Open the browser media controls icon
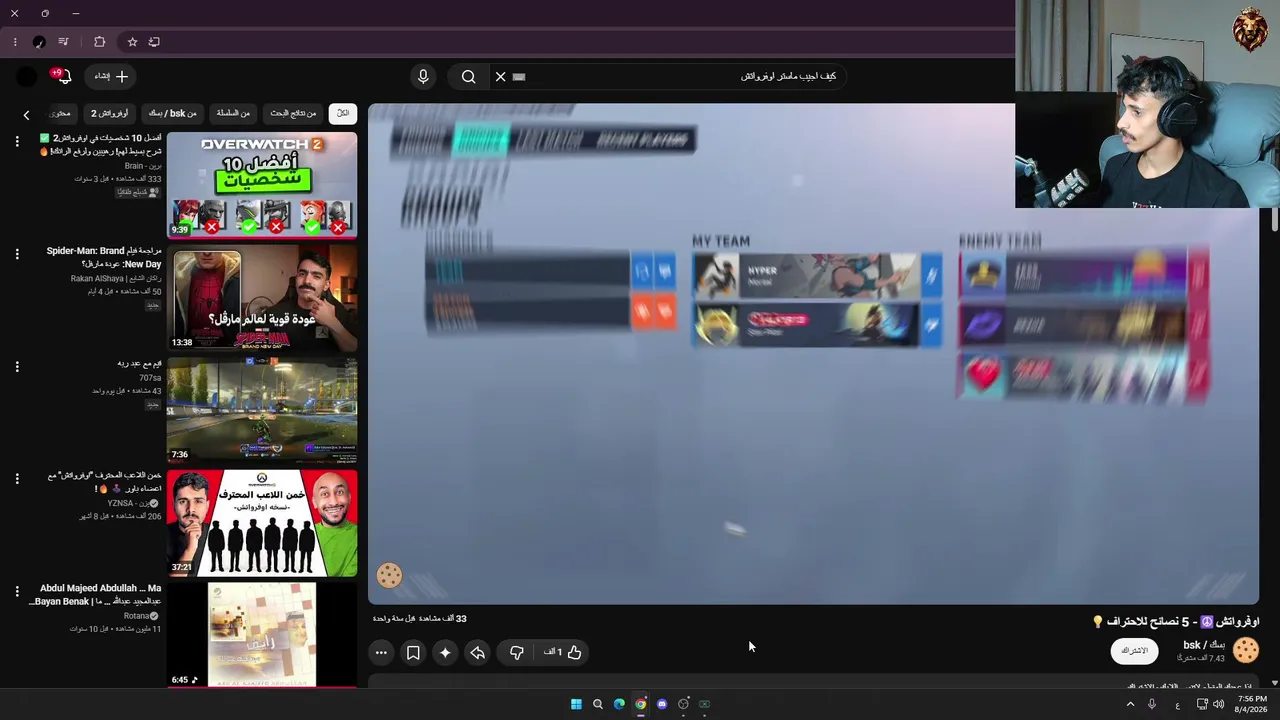 tap(63, 42)
